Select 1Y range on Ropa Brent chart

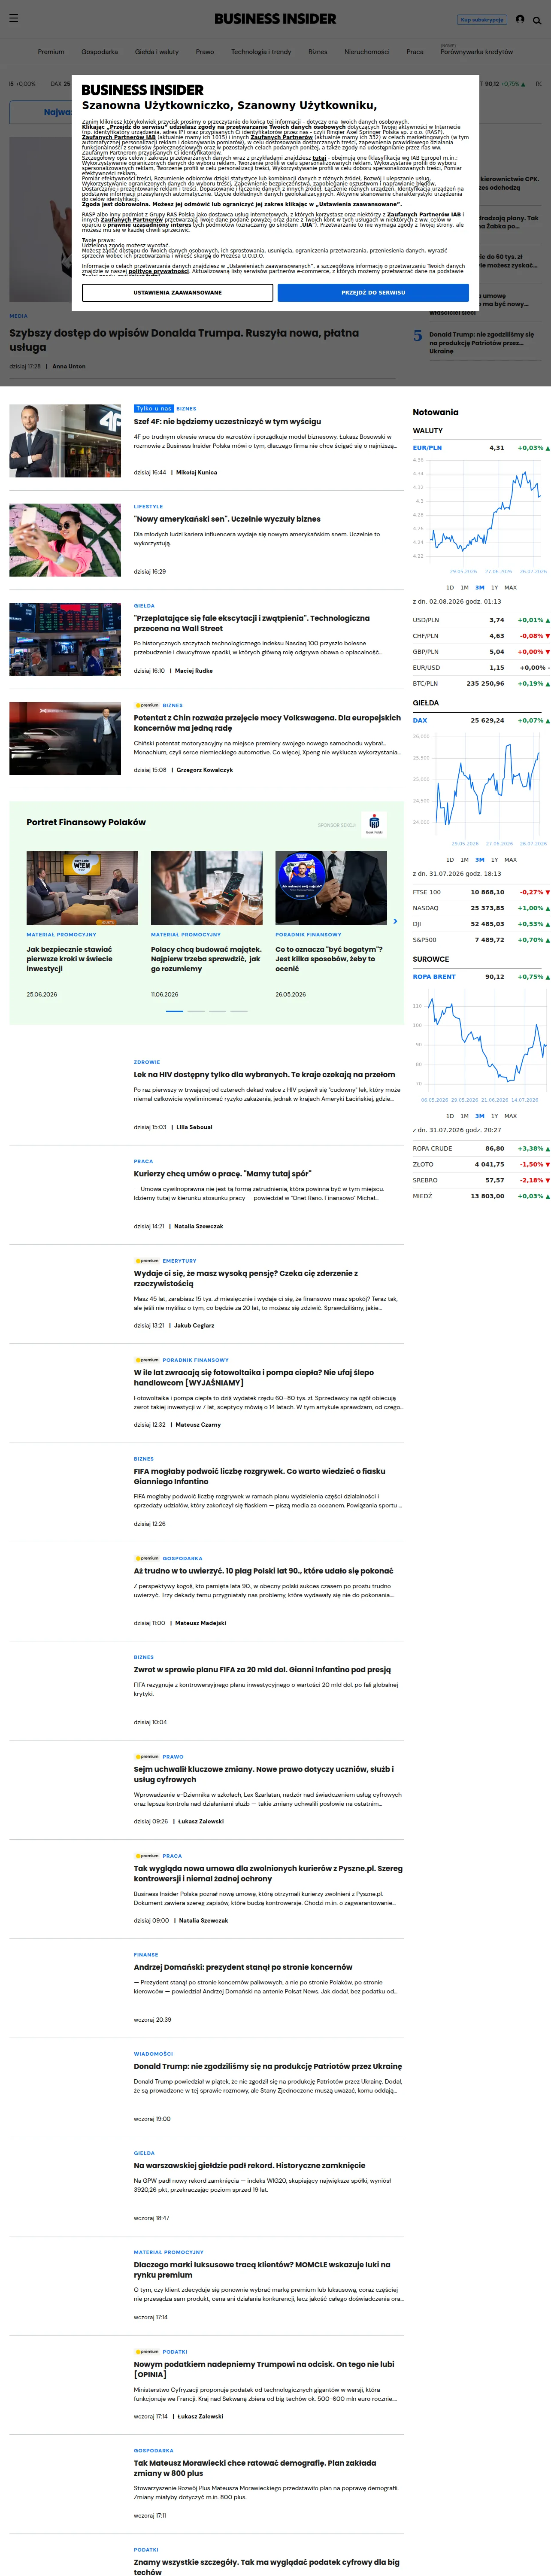(494, 1115)
